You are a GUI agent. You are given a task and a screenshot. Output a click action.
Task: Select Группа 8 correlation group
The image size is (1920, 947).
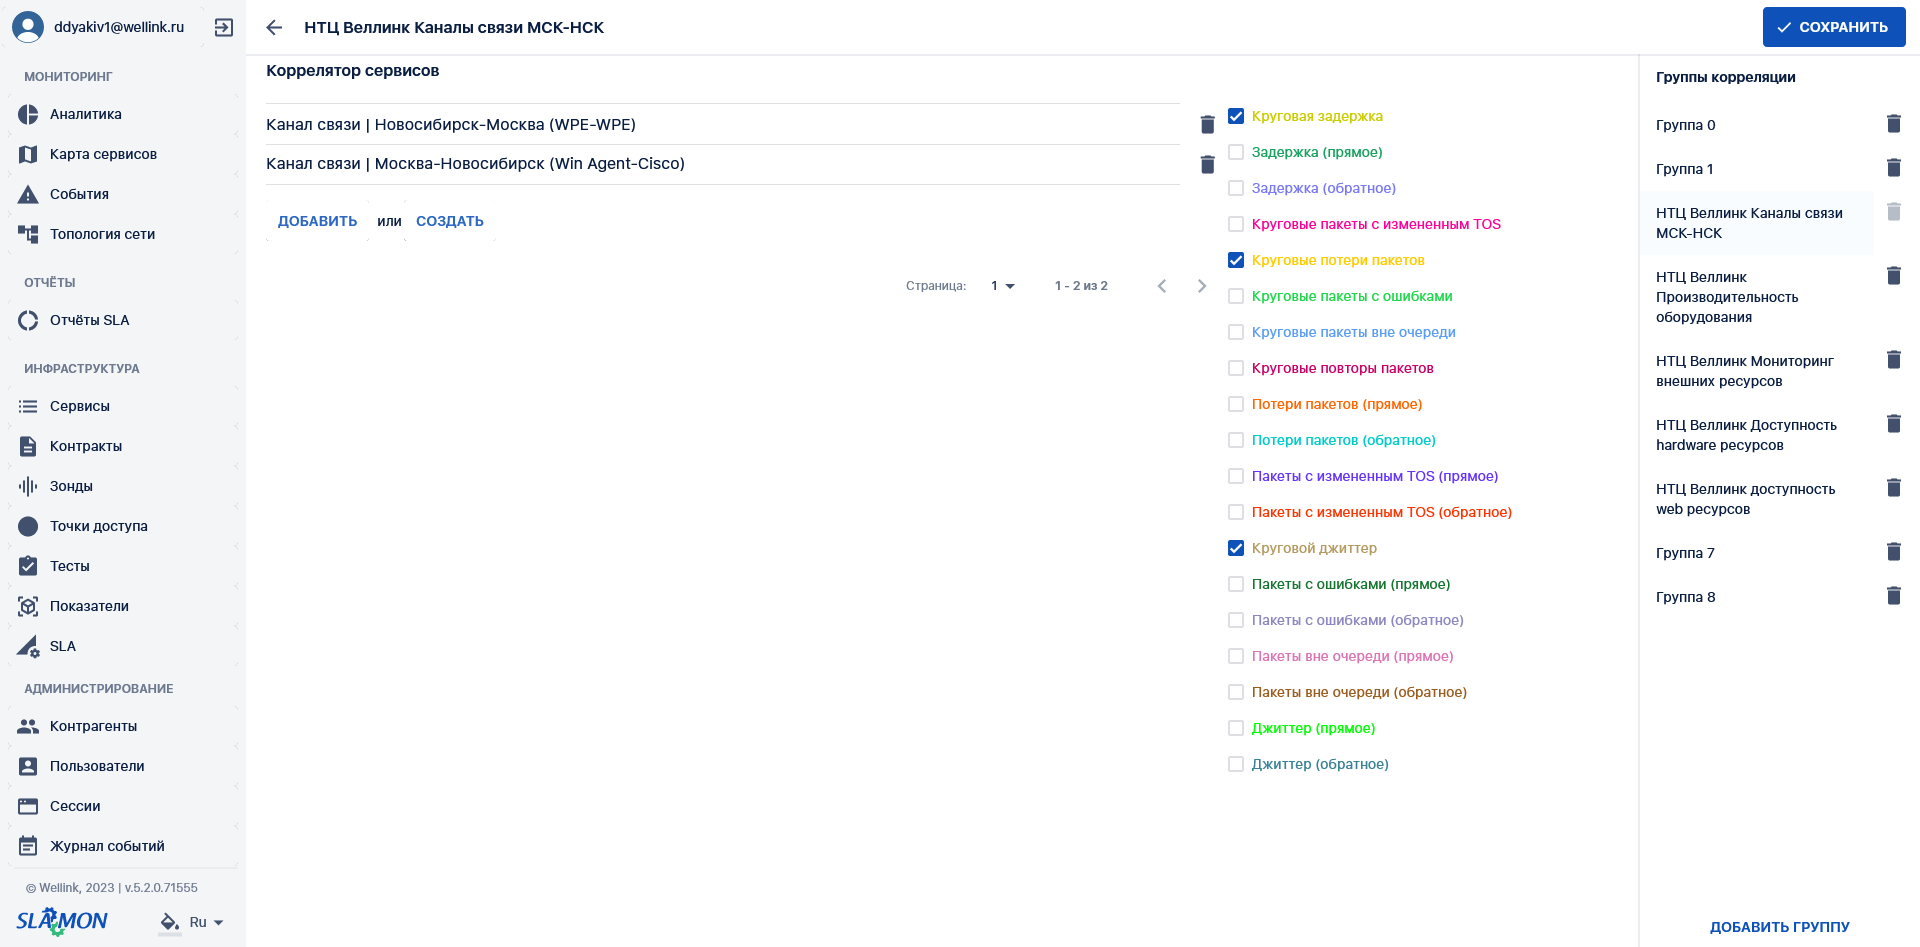tap(1757, 597)
